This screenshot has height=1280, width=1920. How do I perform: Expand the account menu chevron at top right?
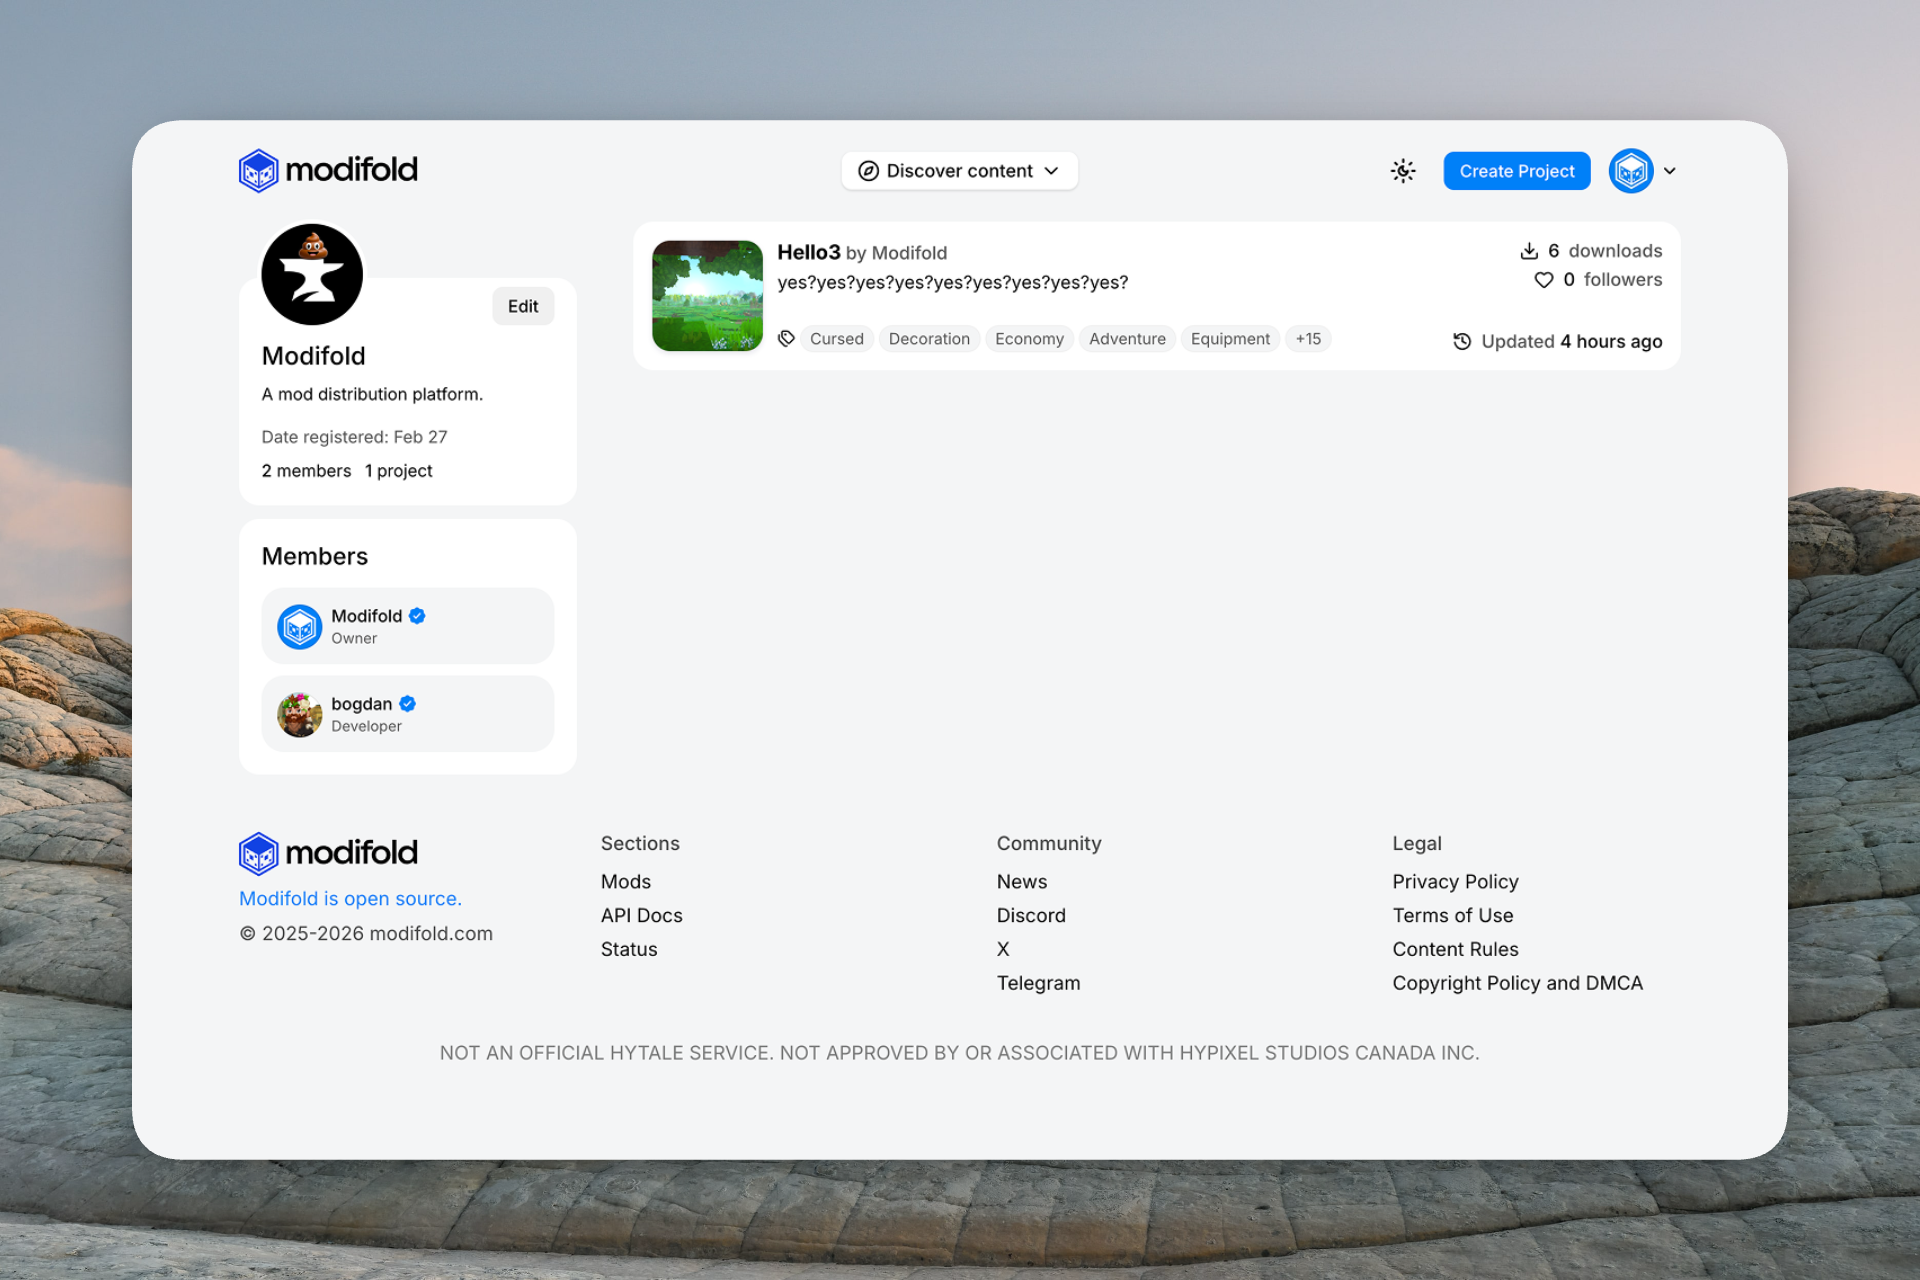[x=1671, y=171]
